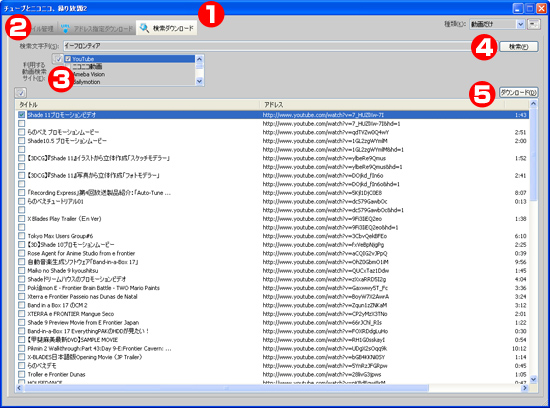The image size is (550, 408).
Task: Select X-BLADES日本語版Opening Movie title
Action: click(85, 357)
